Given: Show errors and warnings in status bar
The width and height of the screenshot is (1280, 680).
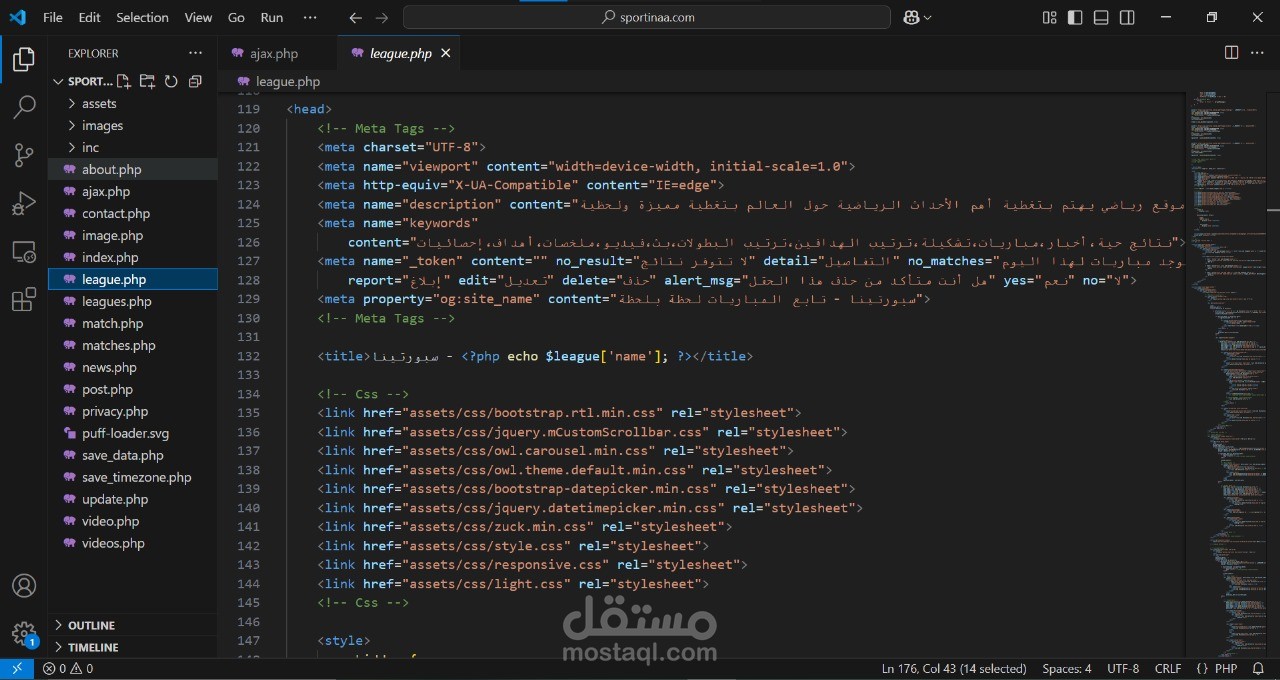Looking at the screenshot, I should 68,669.
